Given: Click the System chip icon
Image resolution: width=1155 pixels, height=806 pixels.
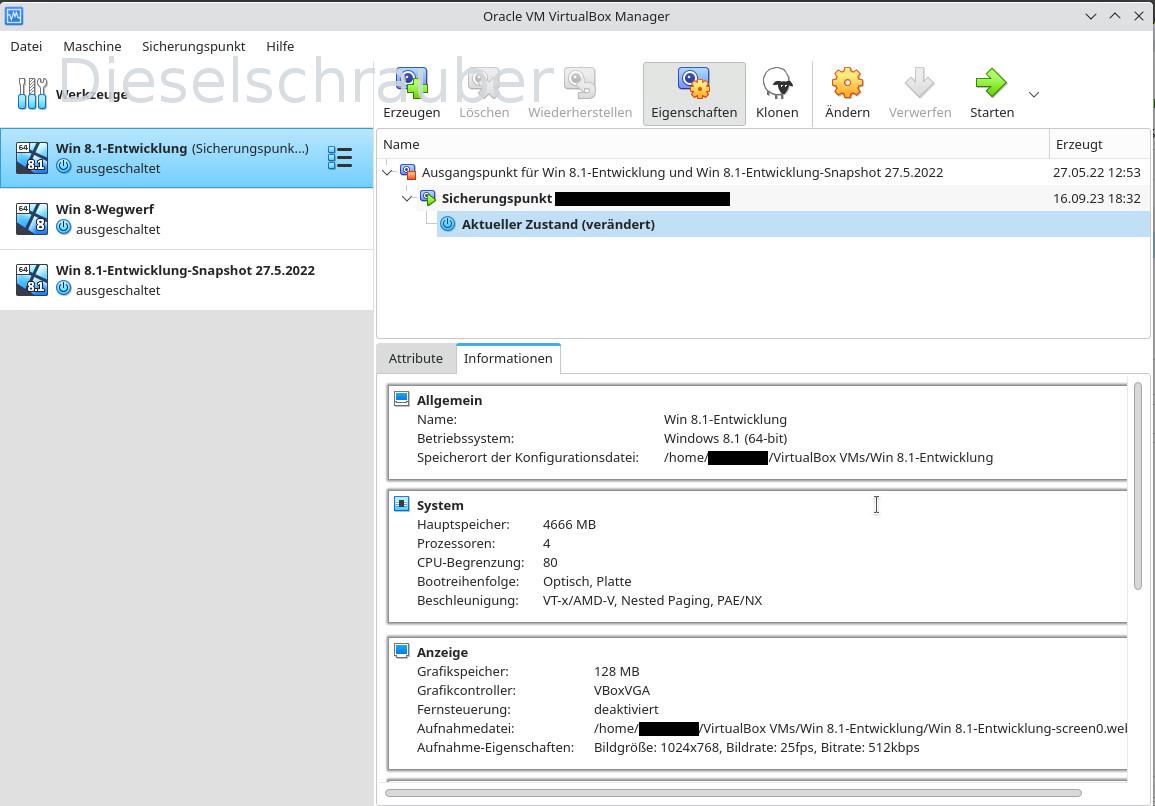Looking at the screenshot, I should (x=401, y=504).
